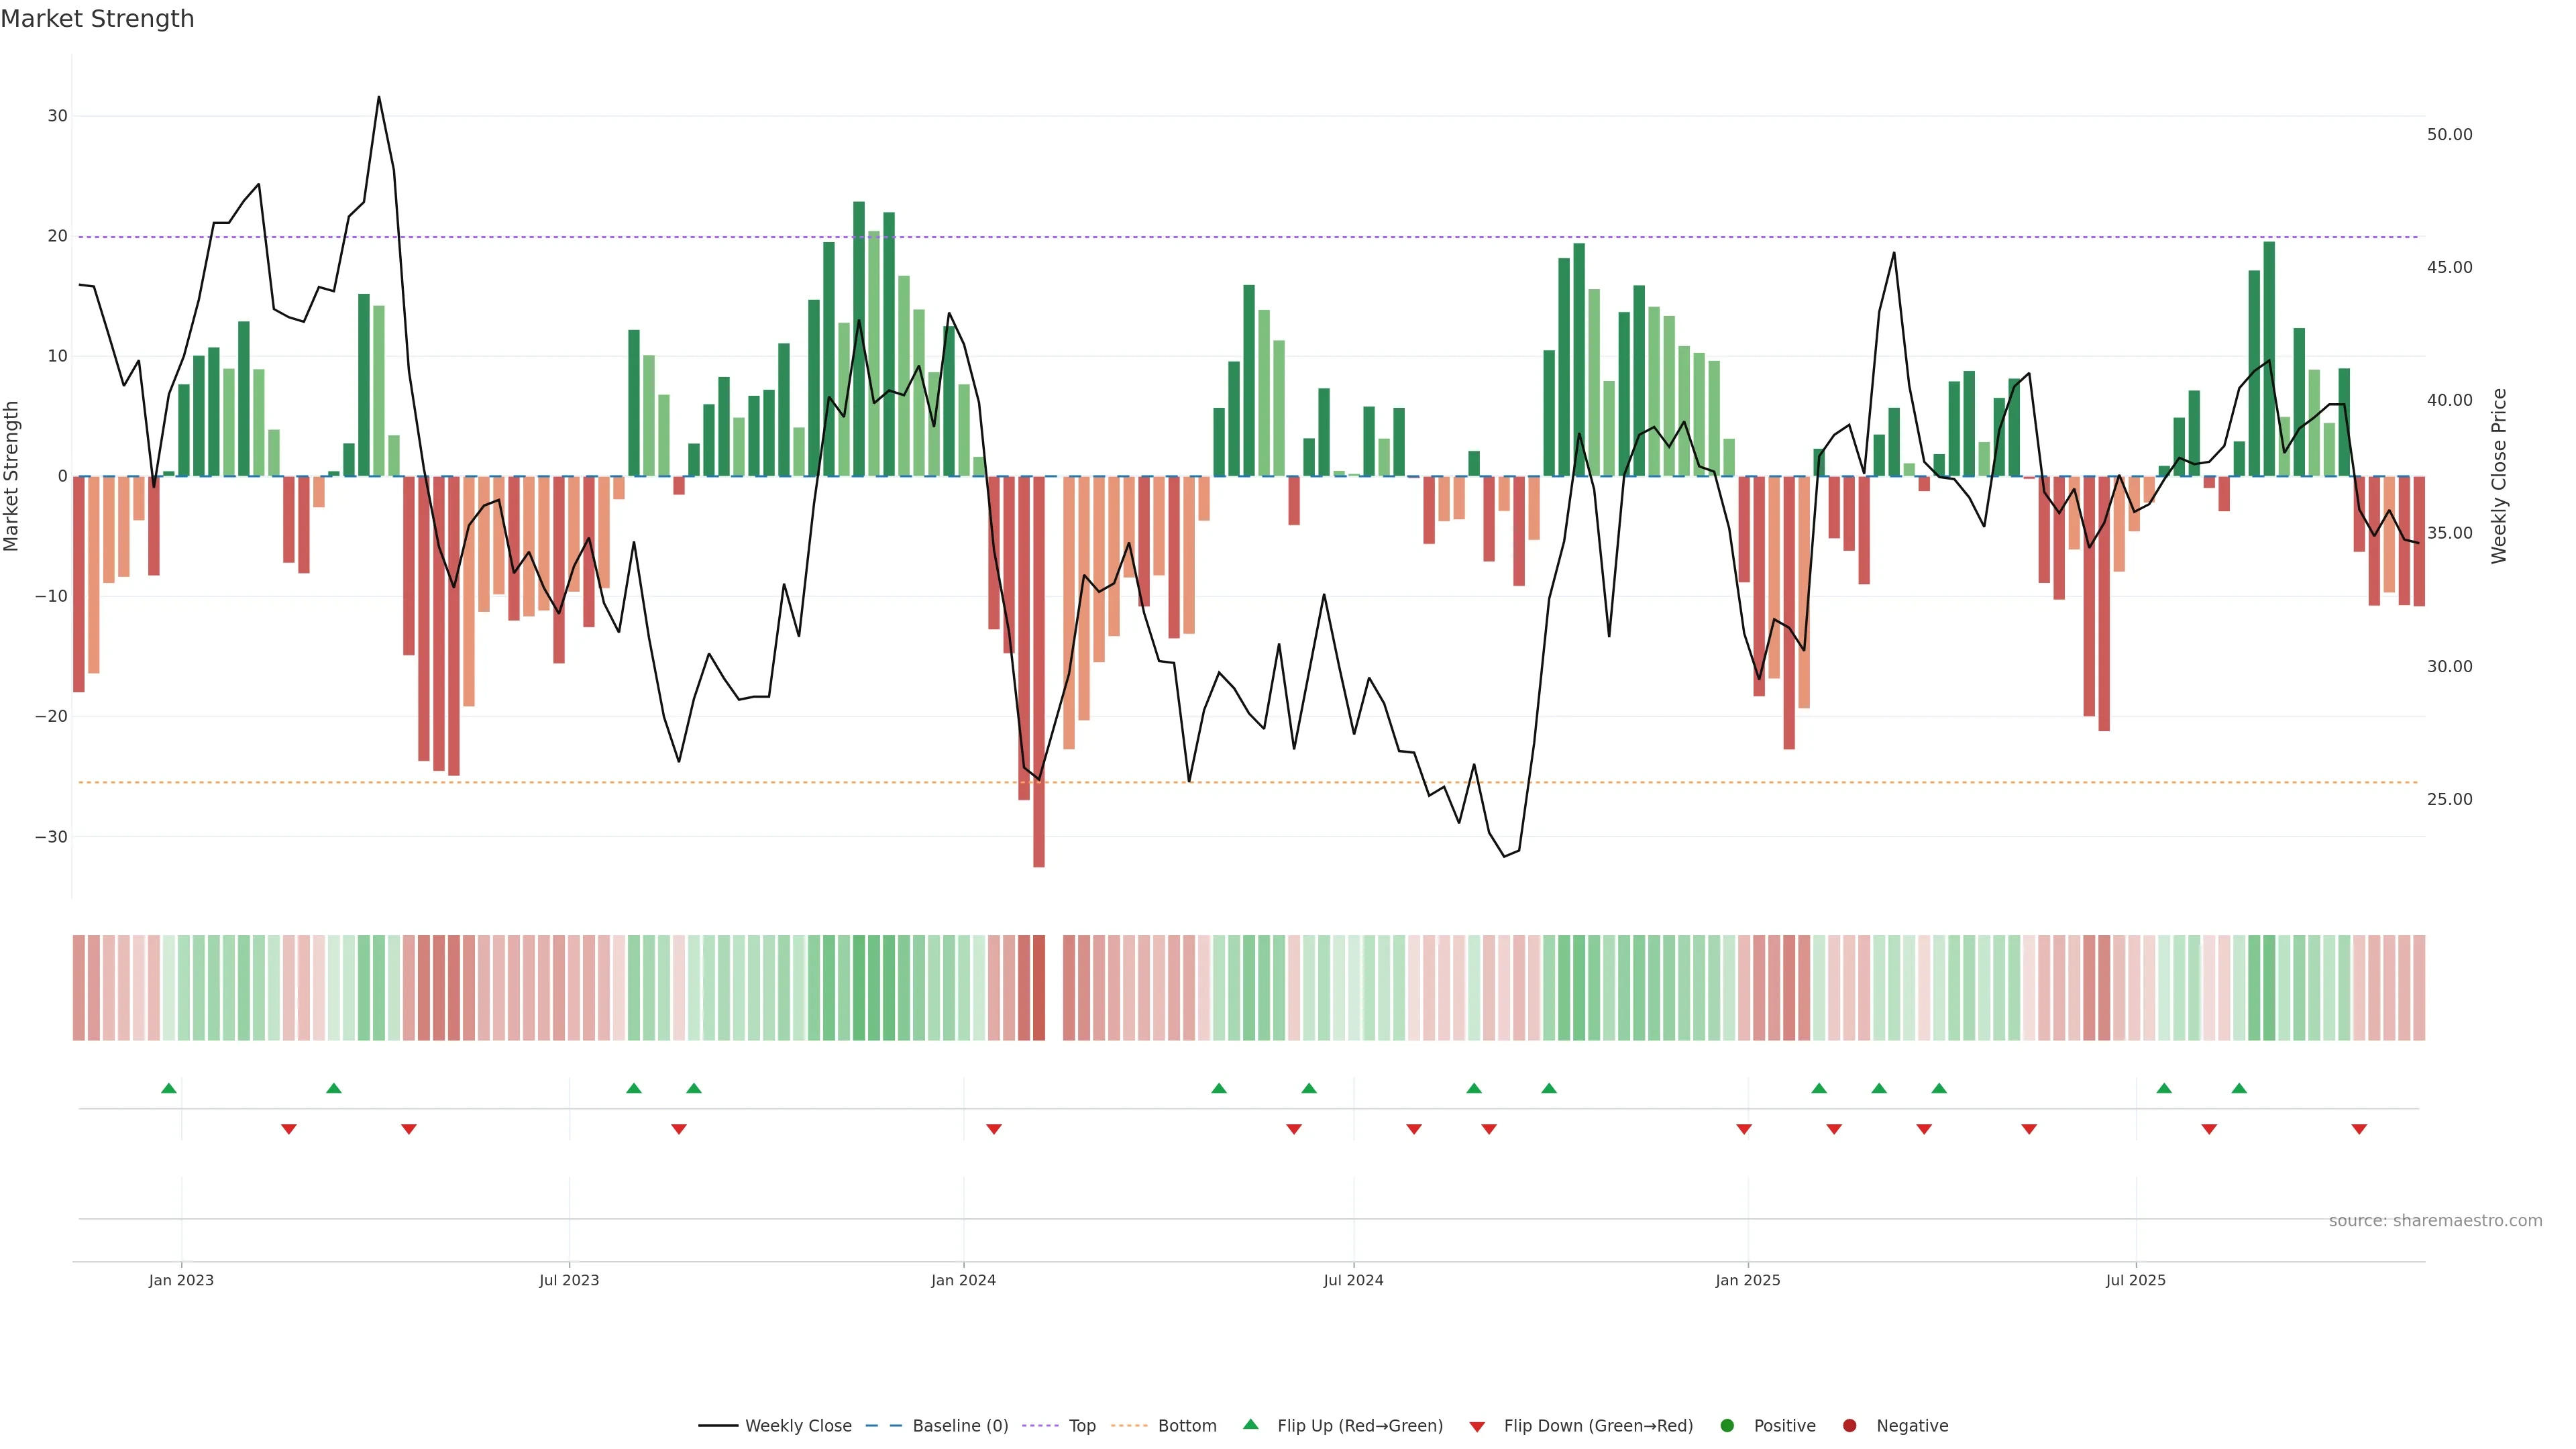Click the last red flip-down triangle marker

(x=2359, y=1129)
